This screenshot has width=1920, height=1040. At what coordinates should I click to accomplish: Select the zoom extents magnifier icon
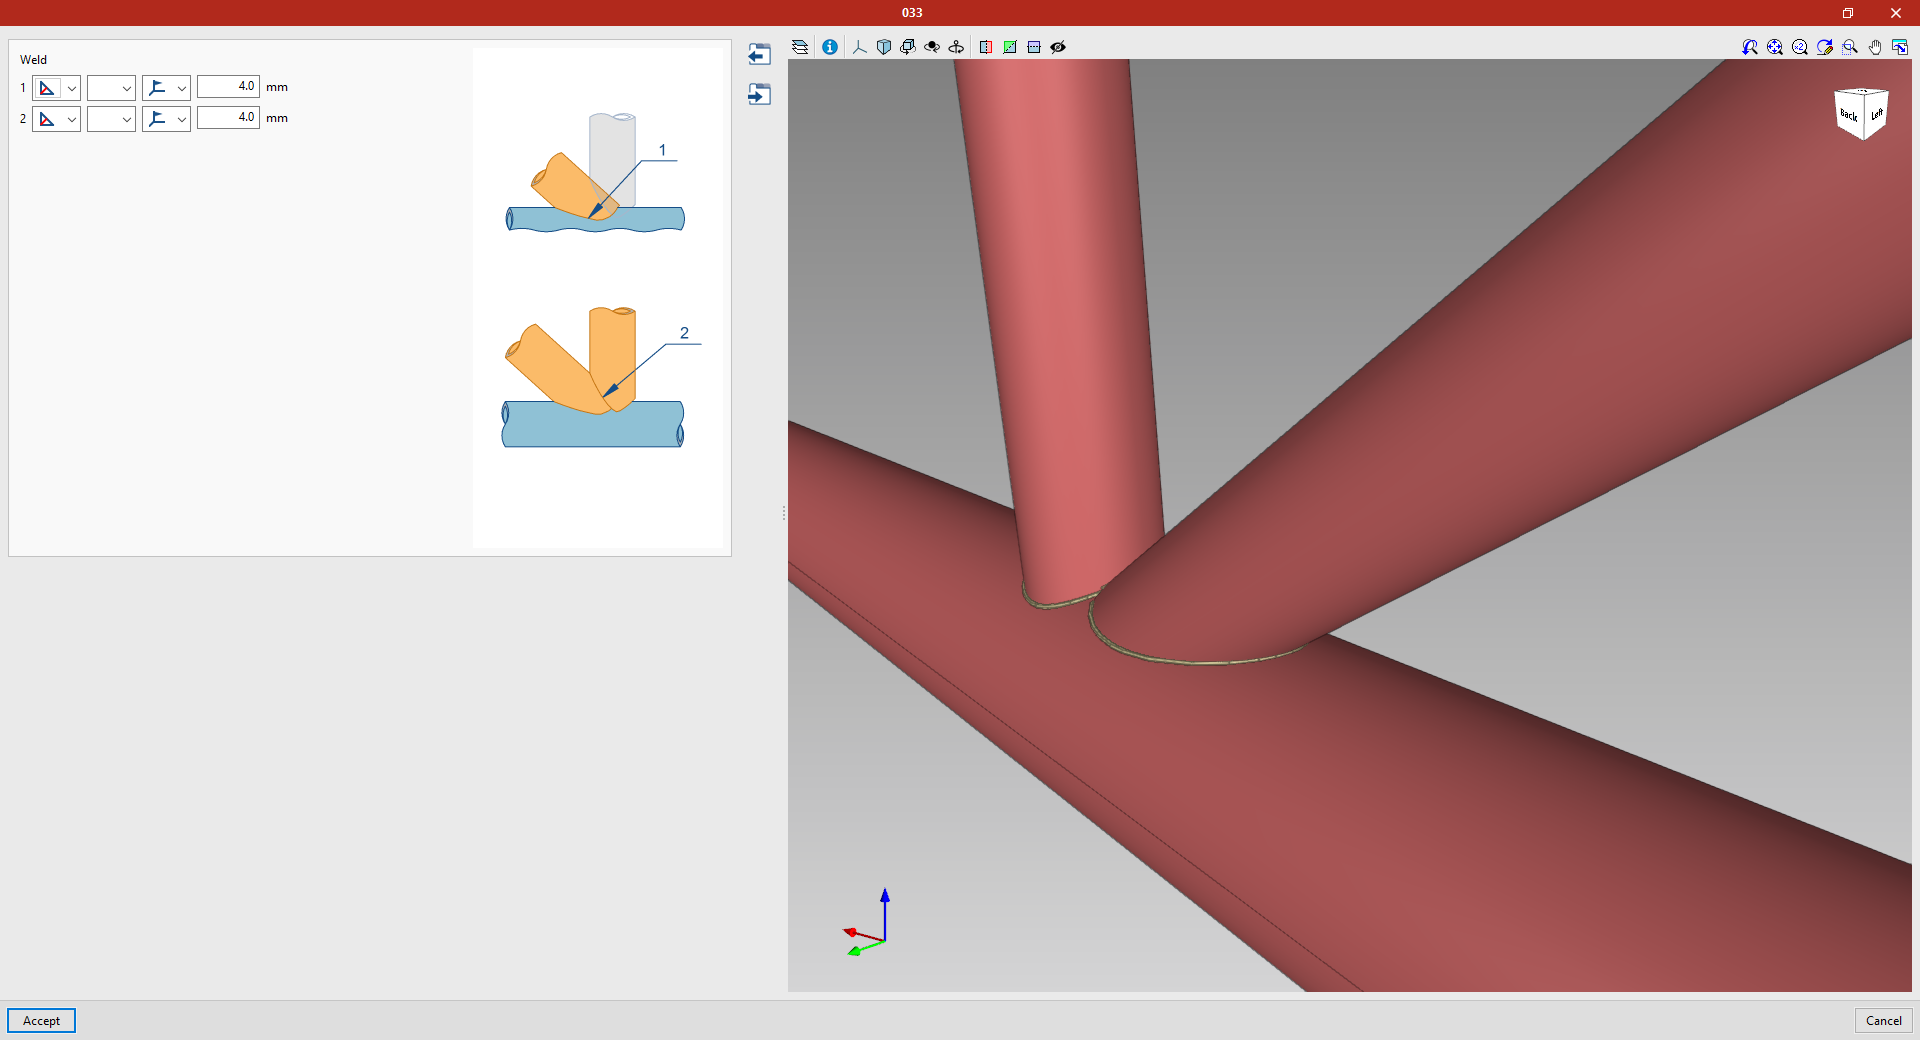[x=1775, y=47]
